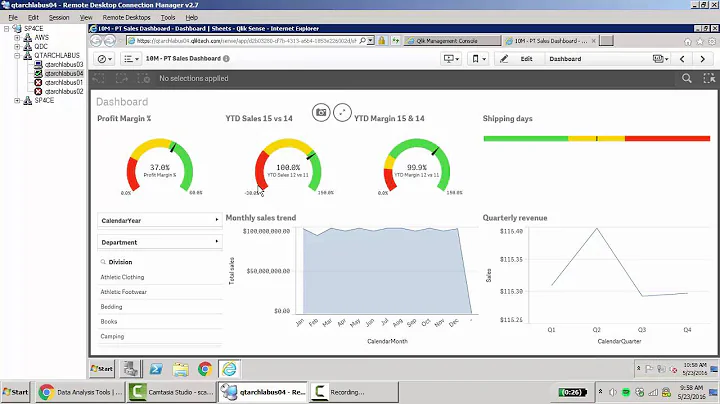The image size is (720, 404).
Task: Click remote desktop Start button
Action: 101,369
